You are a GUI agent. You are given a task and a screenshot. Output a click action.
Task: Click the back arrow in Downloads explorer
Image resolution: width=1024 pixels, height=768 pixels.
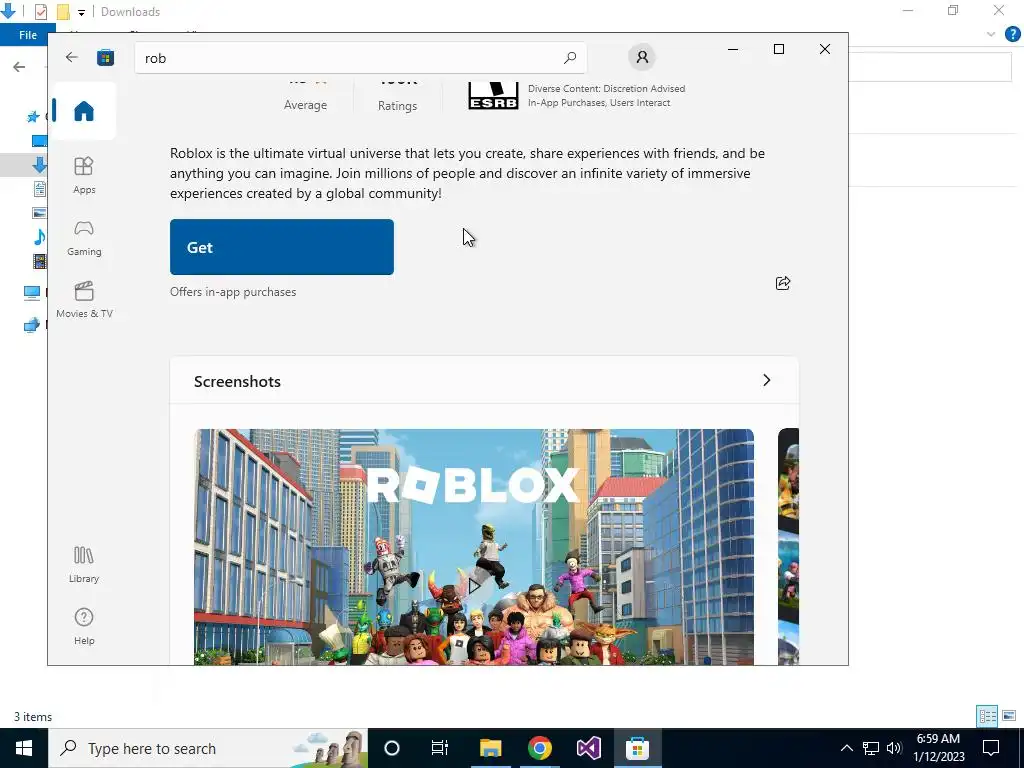[19, 67]
